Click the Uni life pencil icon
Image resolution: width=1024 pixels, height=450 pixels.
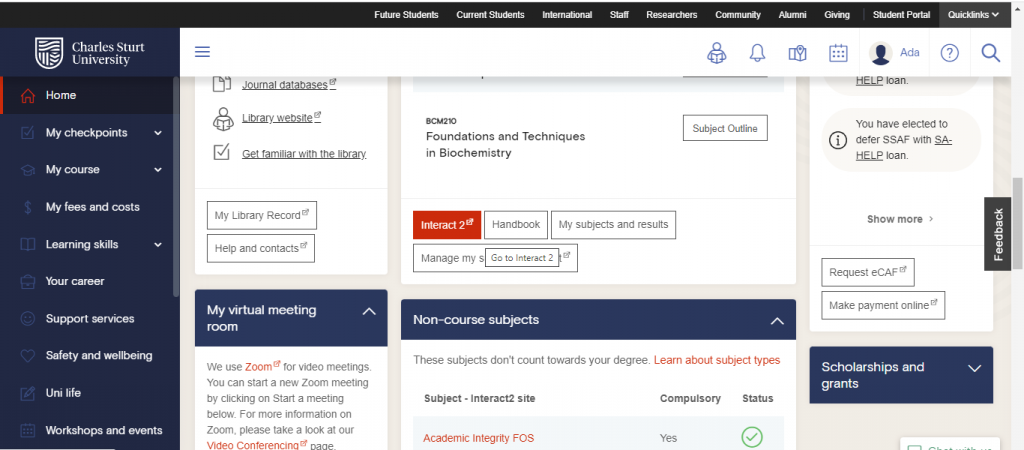pos(27,393)
